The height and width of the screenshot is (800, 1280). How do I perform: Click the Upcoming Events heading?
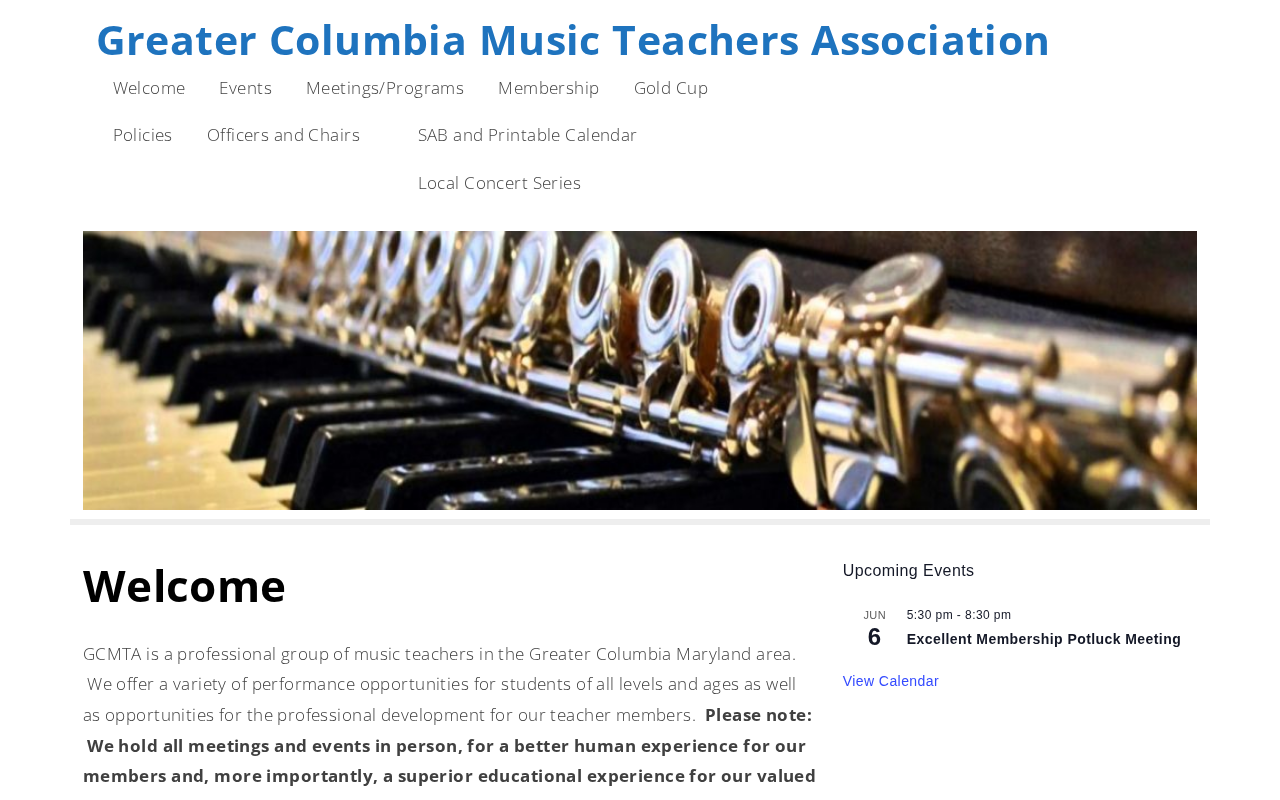(908, 571)
